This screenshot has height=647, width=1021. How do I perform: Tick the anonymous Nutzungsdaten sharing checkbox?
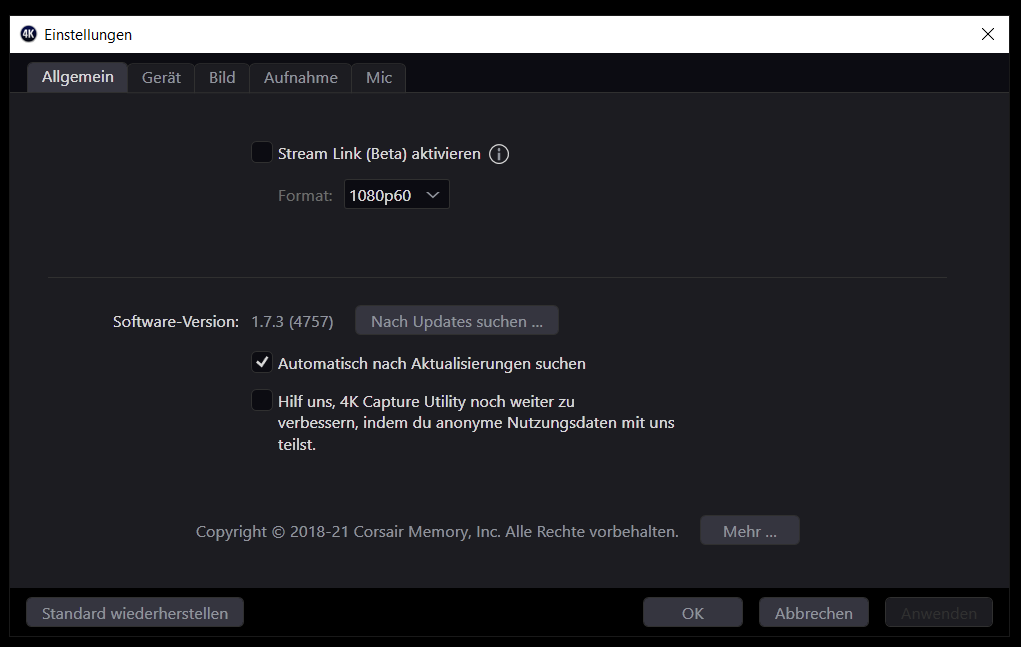[262, 401]
